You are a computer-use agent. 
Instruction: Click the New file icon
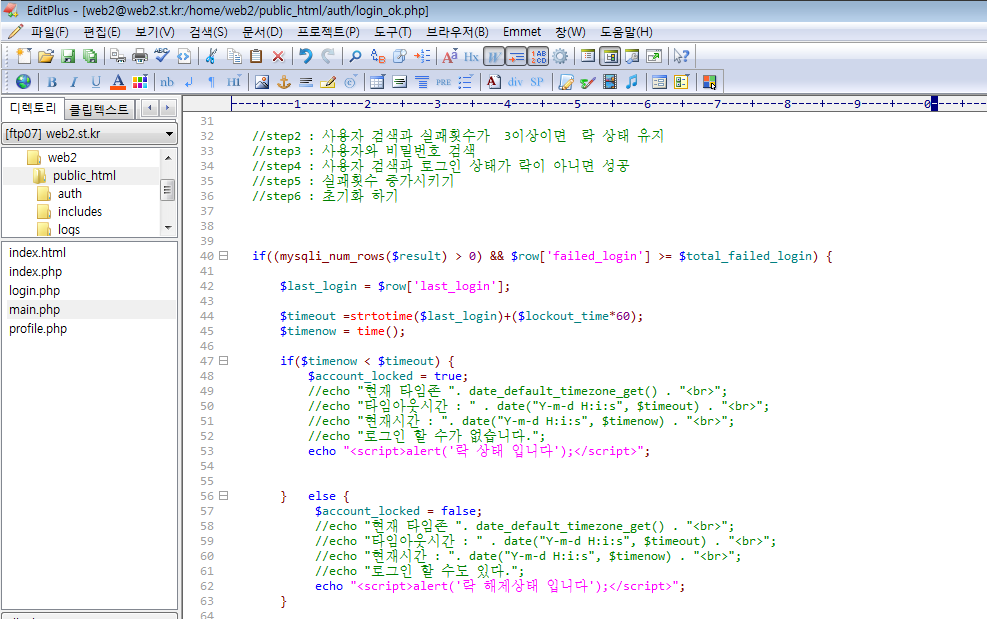[x=24, y=56]
